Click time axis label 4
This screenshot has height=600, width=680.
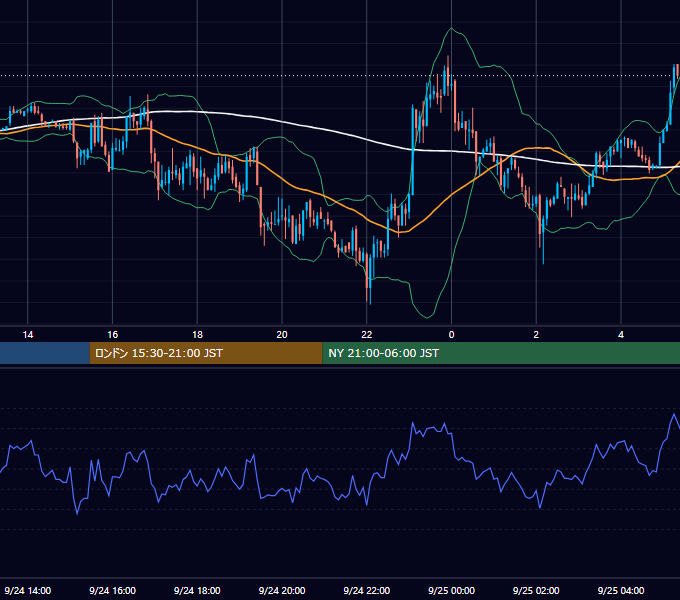(x=621, y=335)
